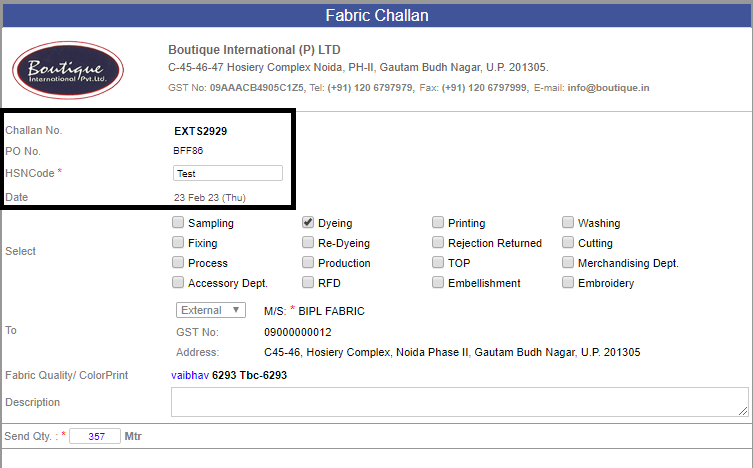Screen dimensions: 753x468
Task: Select the Re-Dyeing option
Action: 308,242
